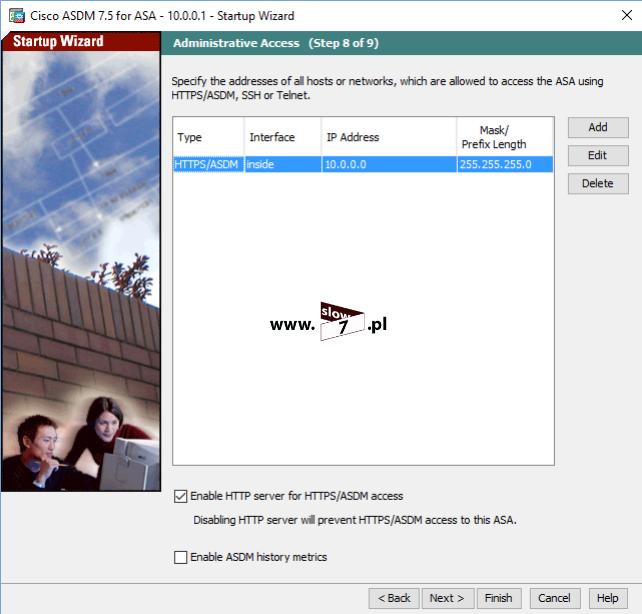Viewport: 642px width, 614px height.
Task: Add a new administrative access entry
Action: (598, 127)
